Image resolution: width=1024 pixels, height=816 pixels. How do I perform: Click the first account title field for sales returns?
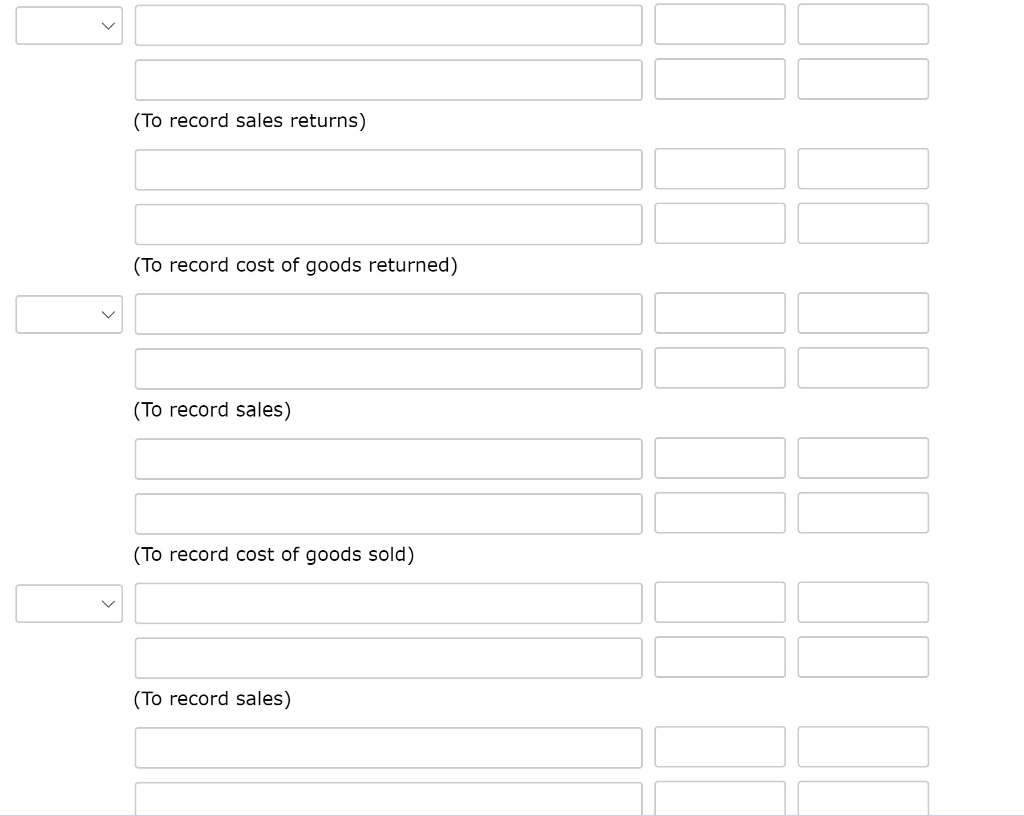(x=389, y=25)
